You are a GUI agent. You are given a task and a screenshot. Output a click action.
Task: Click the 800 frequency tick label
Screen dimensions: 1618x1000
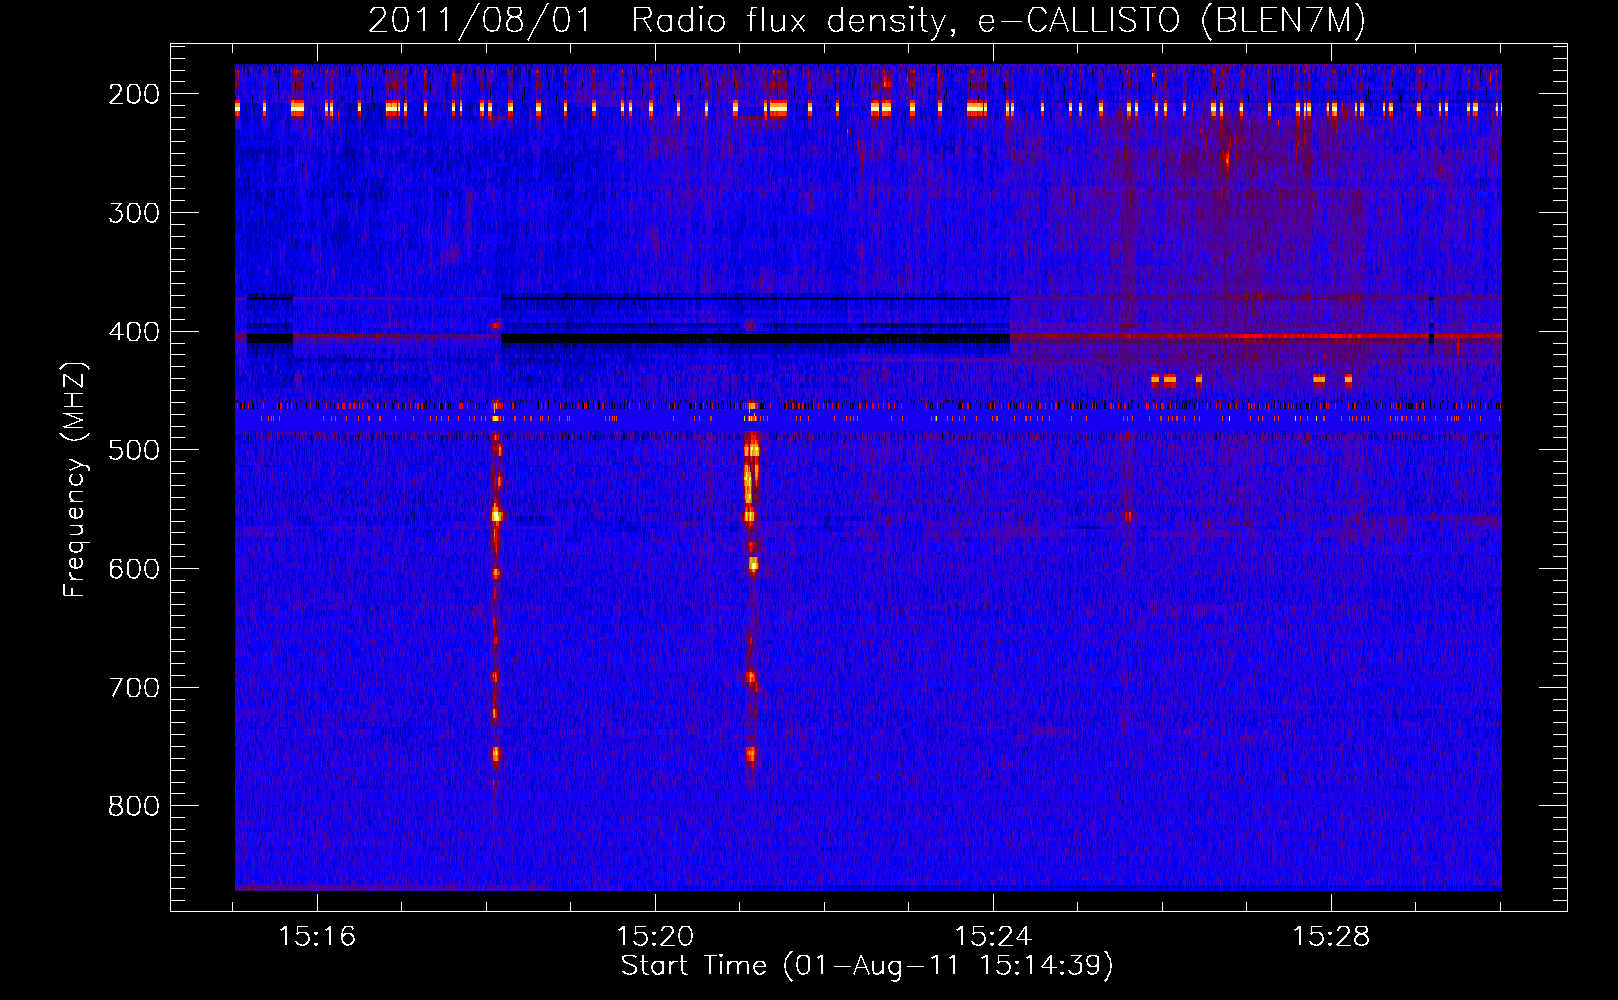134,806
